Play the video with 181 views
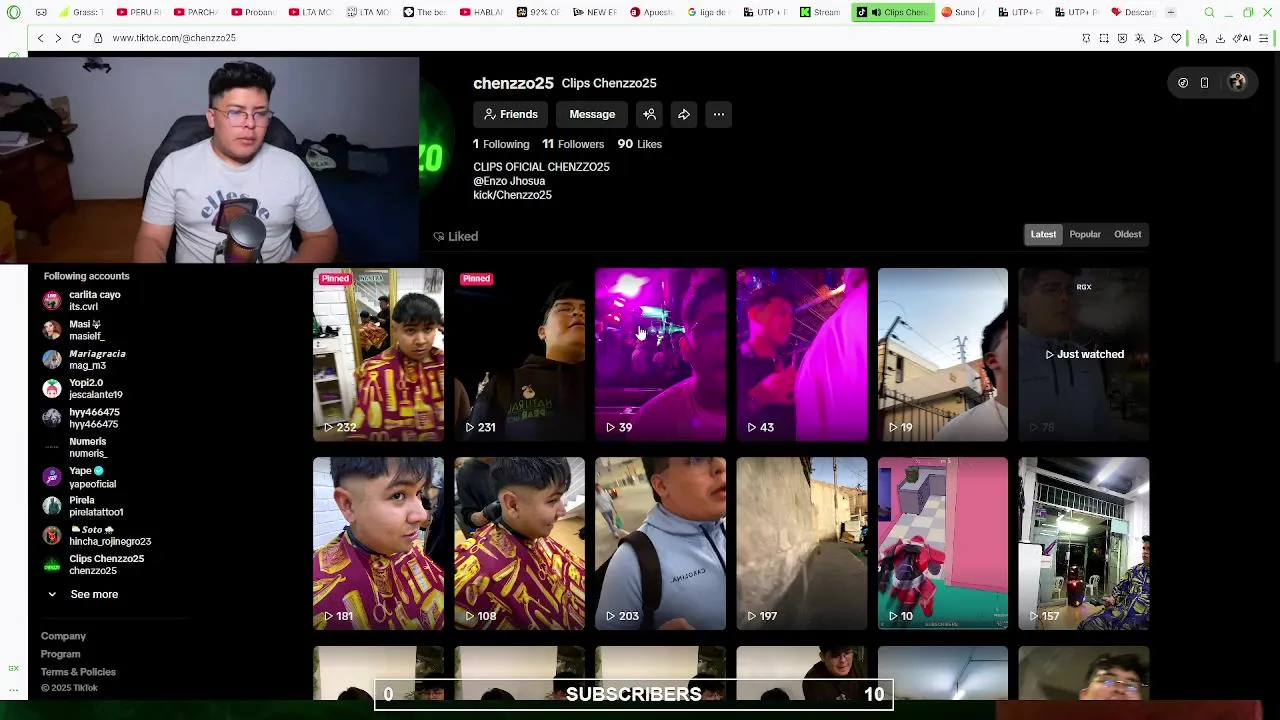The height and width of the screenshot is (720, 1280). pyautogui.click(x=378, y=543)
